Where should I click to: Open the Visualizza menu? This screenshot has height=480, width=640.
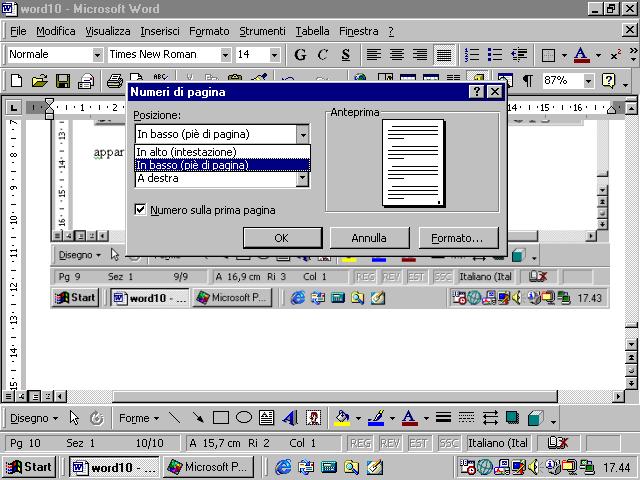pyautogui.click(x=108, y=31)
